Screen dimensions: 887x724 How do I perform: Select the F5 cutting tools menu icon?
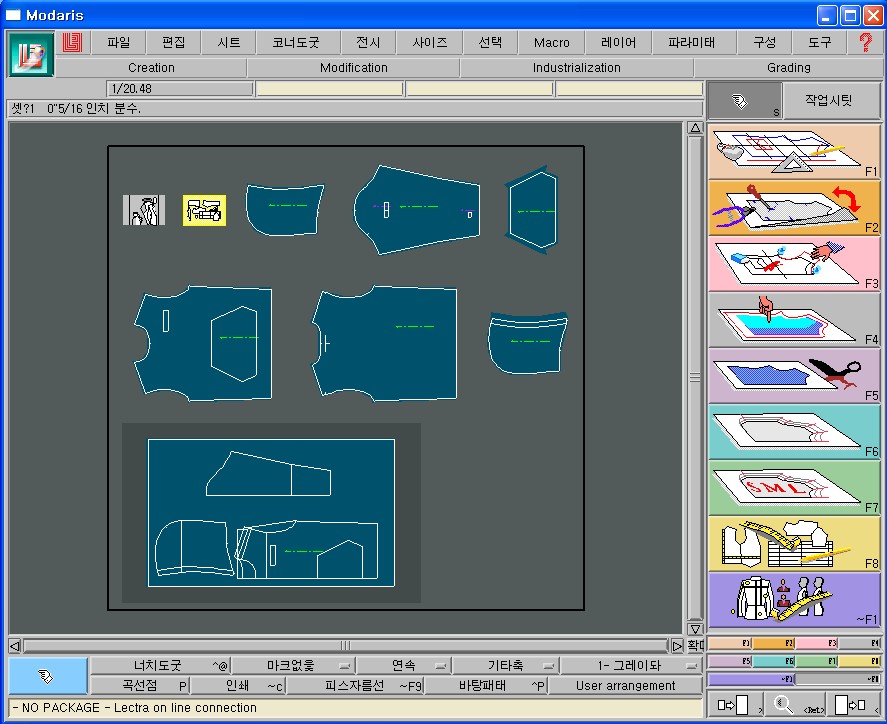[793, 375]
